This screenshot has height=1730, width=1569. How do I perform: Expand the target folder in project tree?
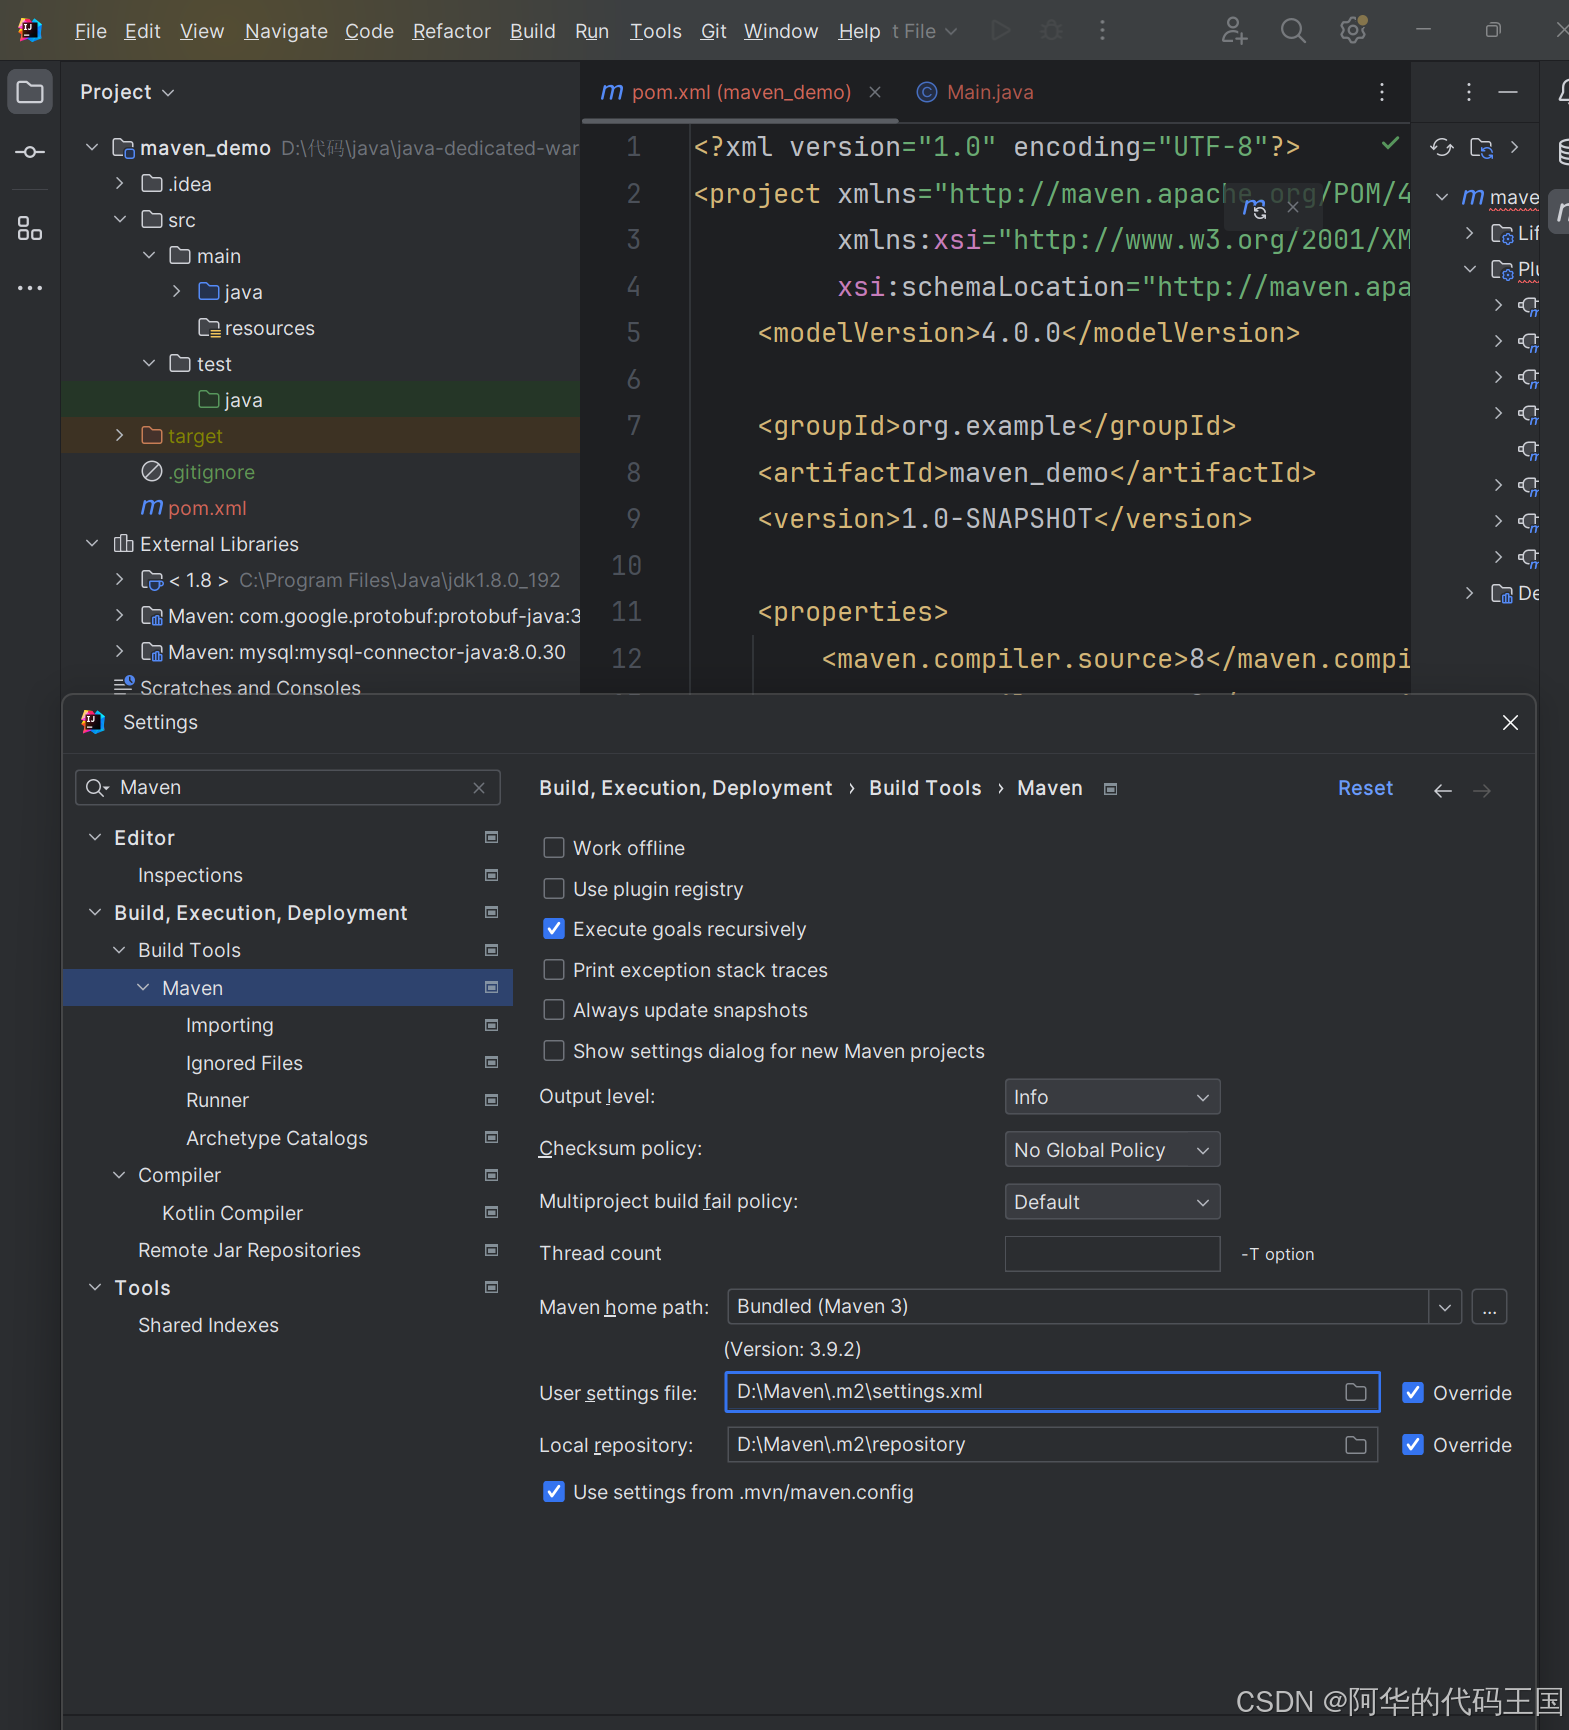click(120, 435)
